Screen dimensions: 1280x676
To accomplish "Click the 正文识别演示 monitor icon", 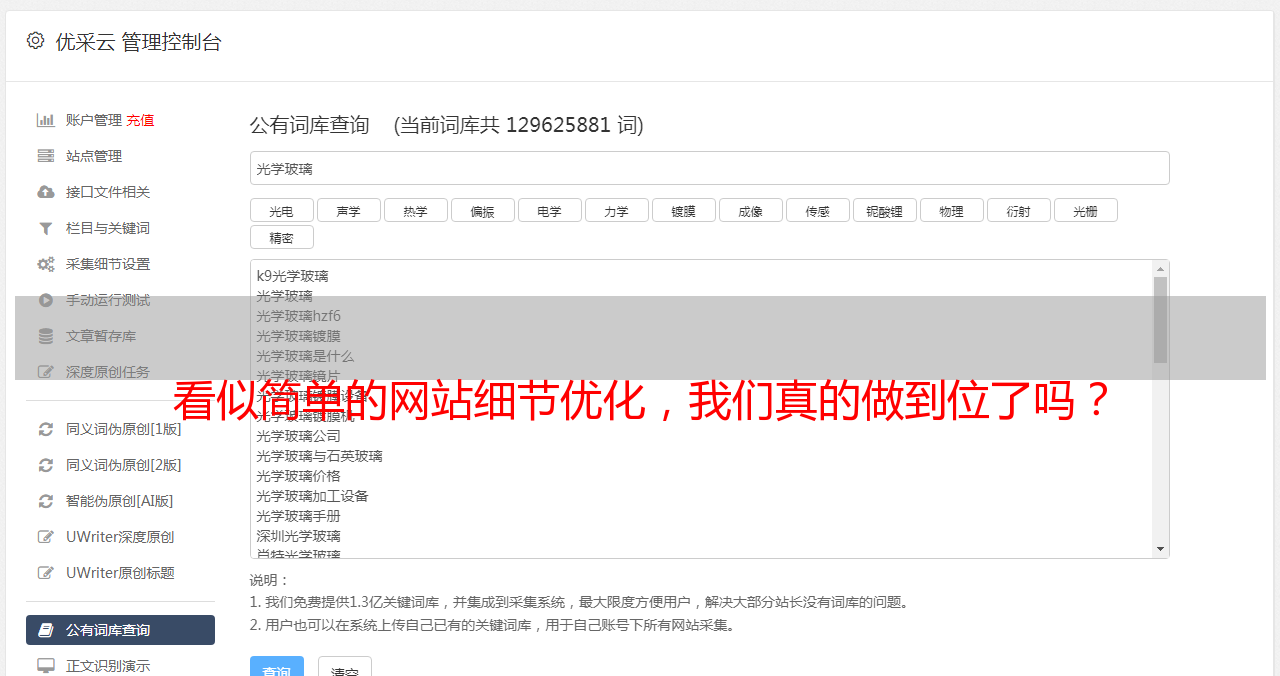I will click(46, 666).
